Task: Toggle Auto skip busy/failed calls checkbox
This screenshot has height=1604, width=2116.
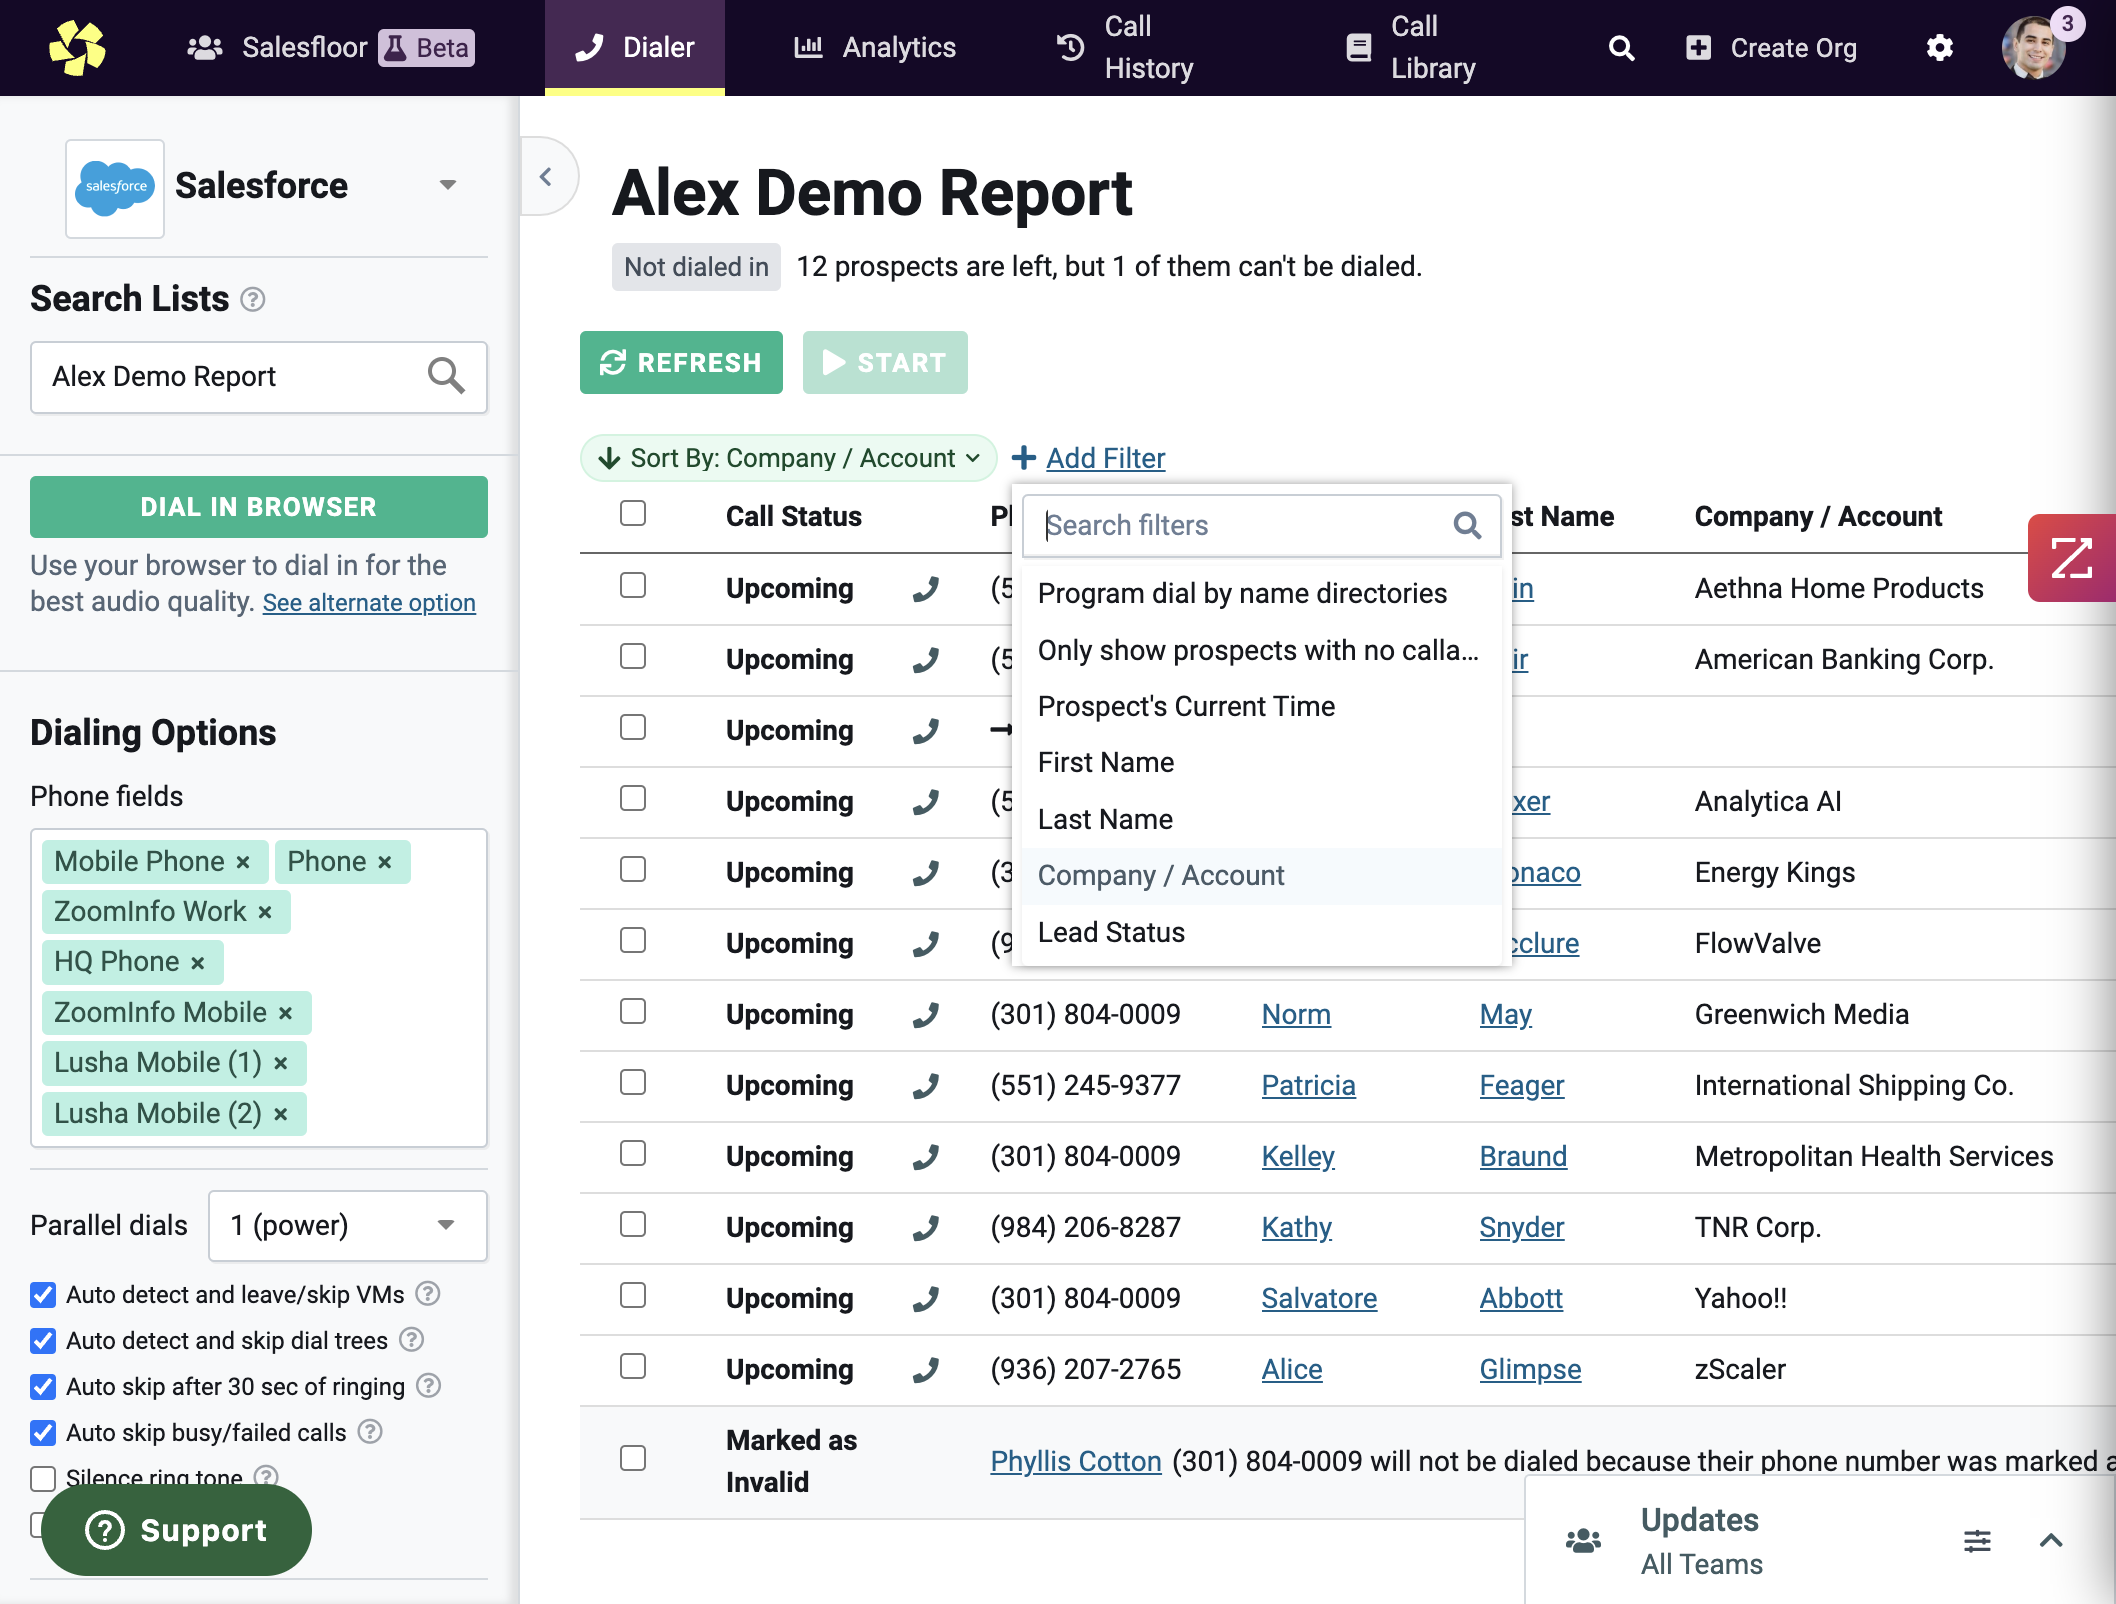Action: point(43,1433)
